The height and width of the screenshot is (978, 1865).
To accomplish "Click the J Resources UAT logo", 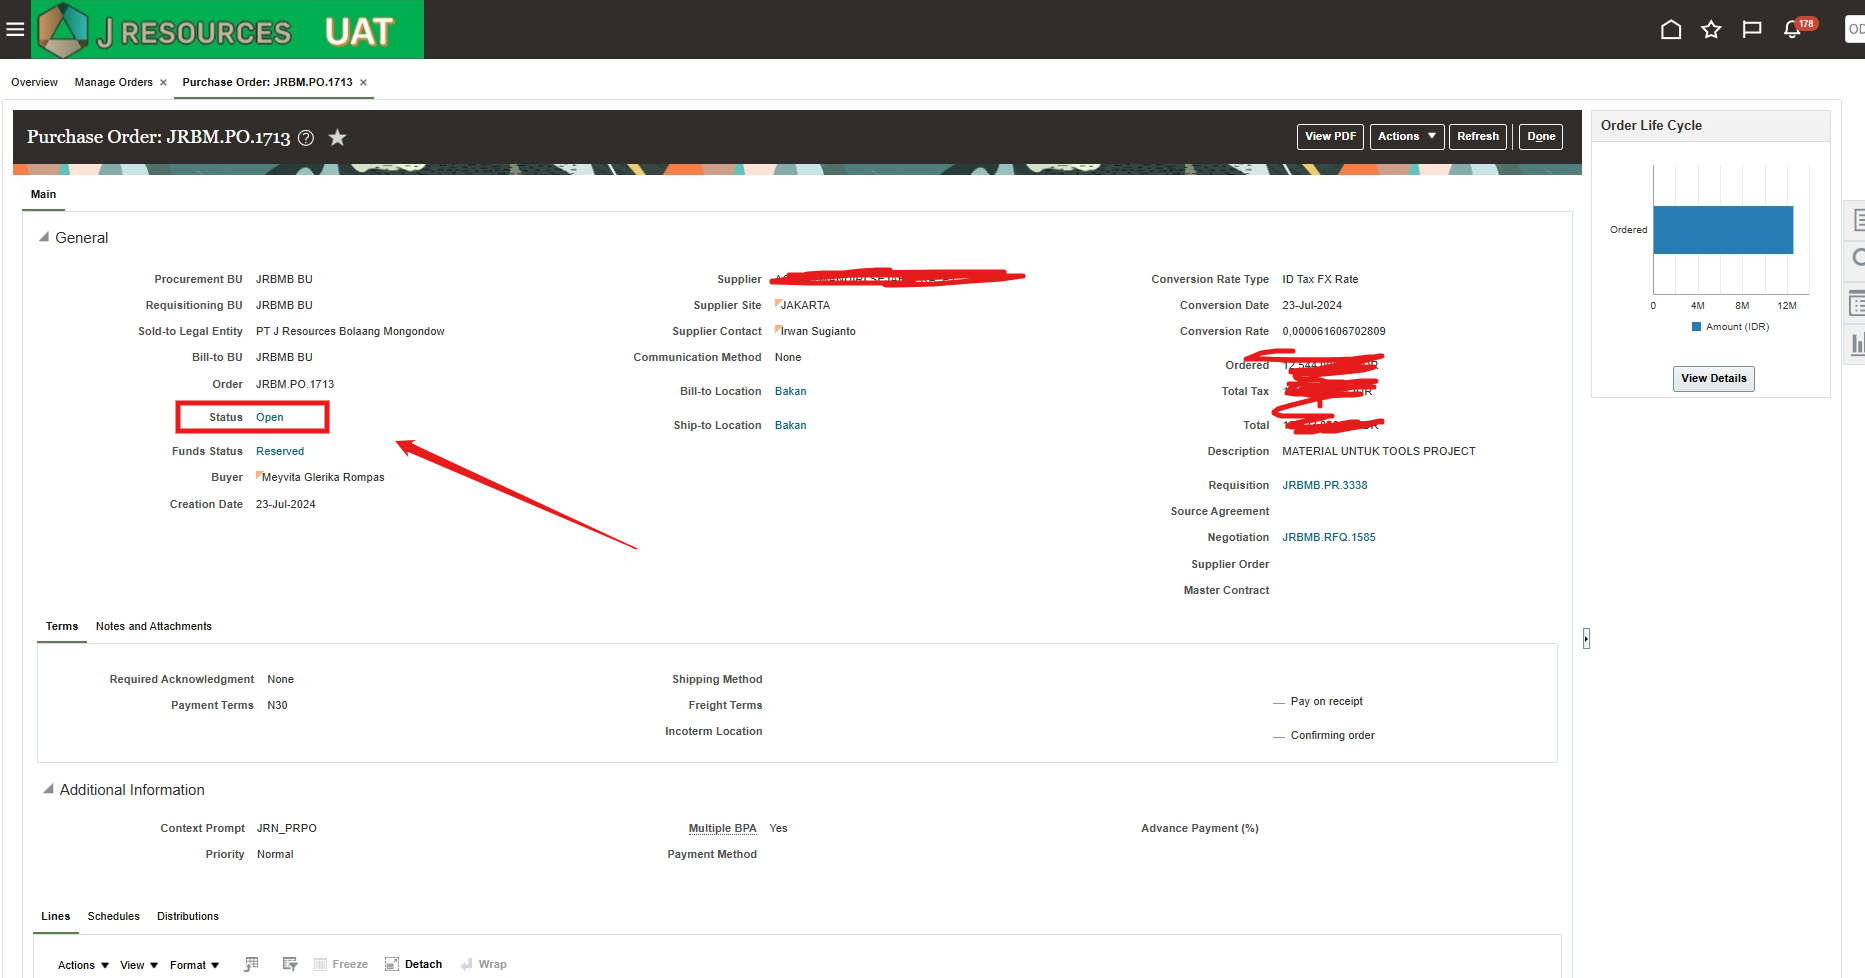I will [228, 30].
